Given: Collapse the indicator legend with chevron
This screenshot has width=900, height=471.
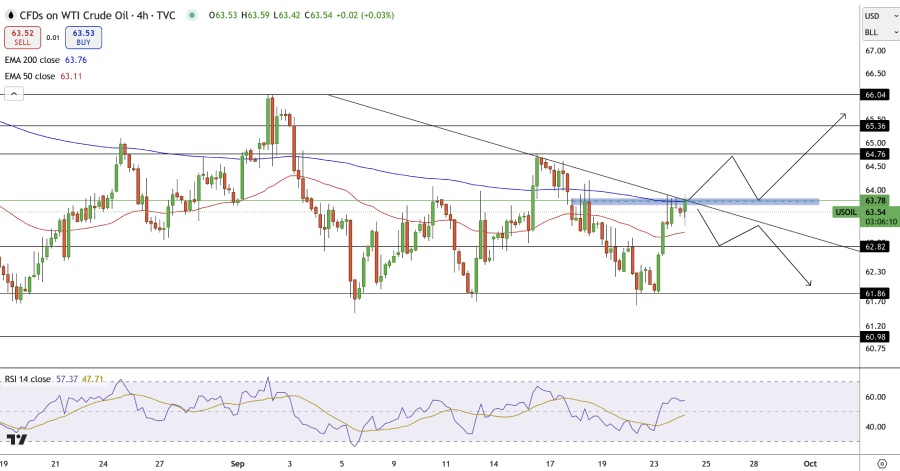Looking at the screenshot, I should pyautogui.click(x=13, y=93).
